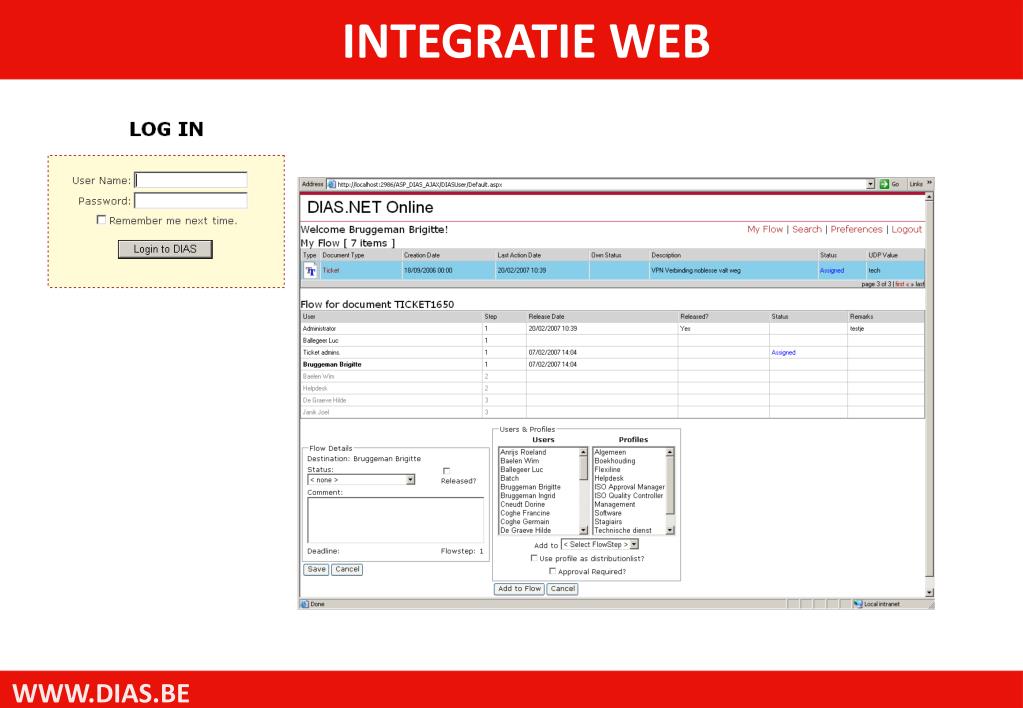Tick the Released? checkbox
1023x708 pixels.
tap(446, 471)
